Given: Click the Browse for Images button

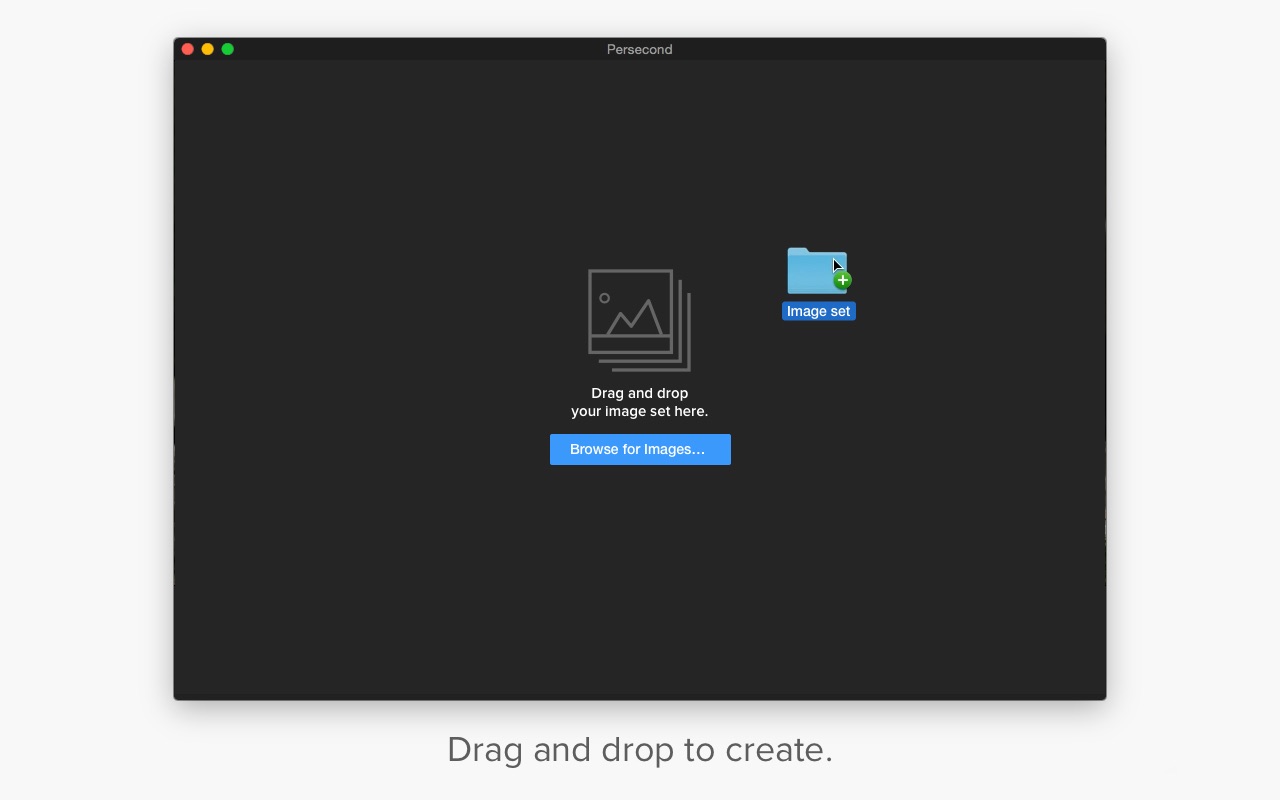Looking at the screenshot, I should click(x=640, y=449).
